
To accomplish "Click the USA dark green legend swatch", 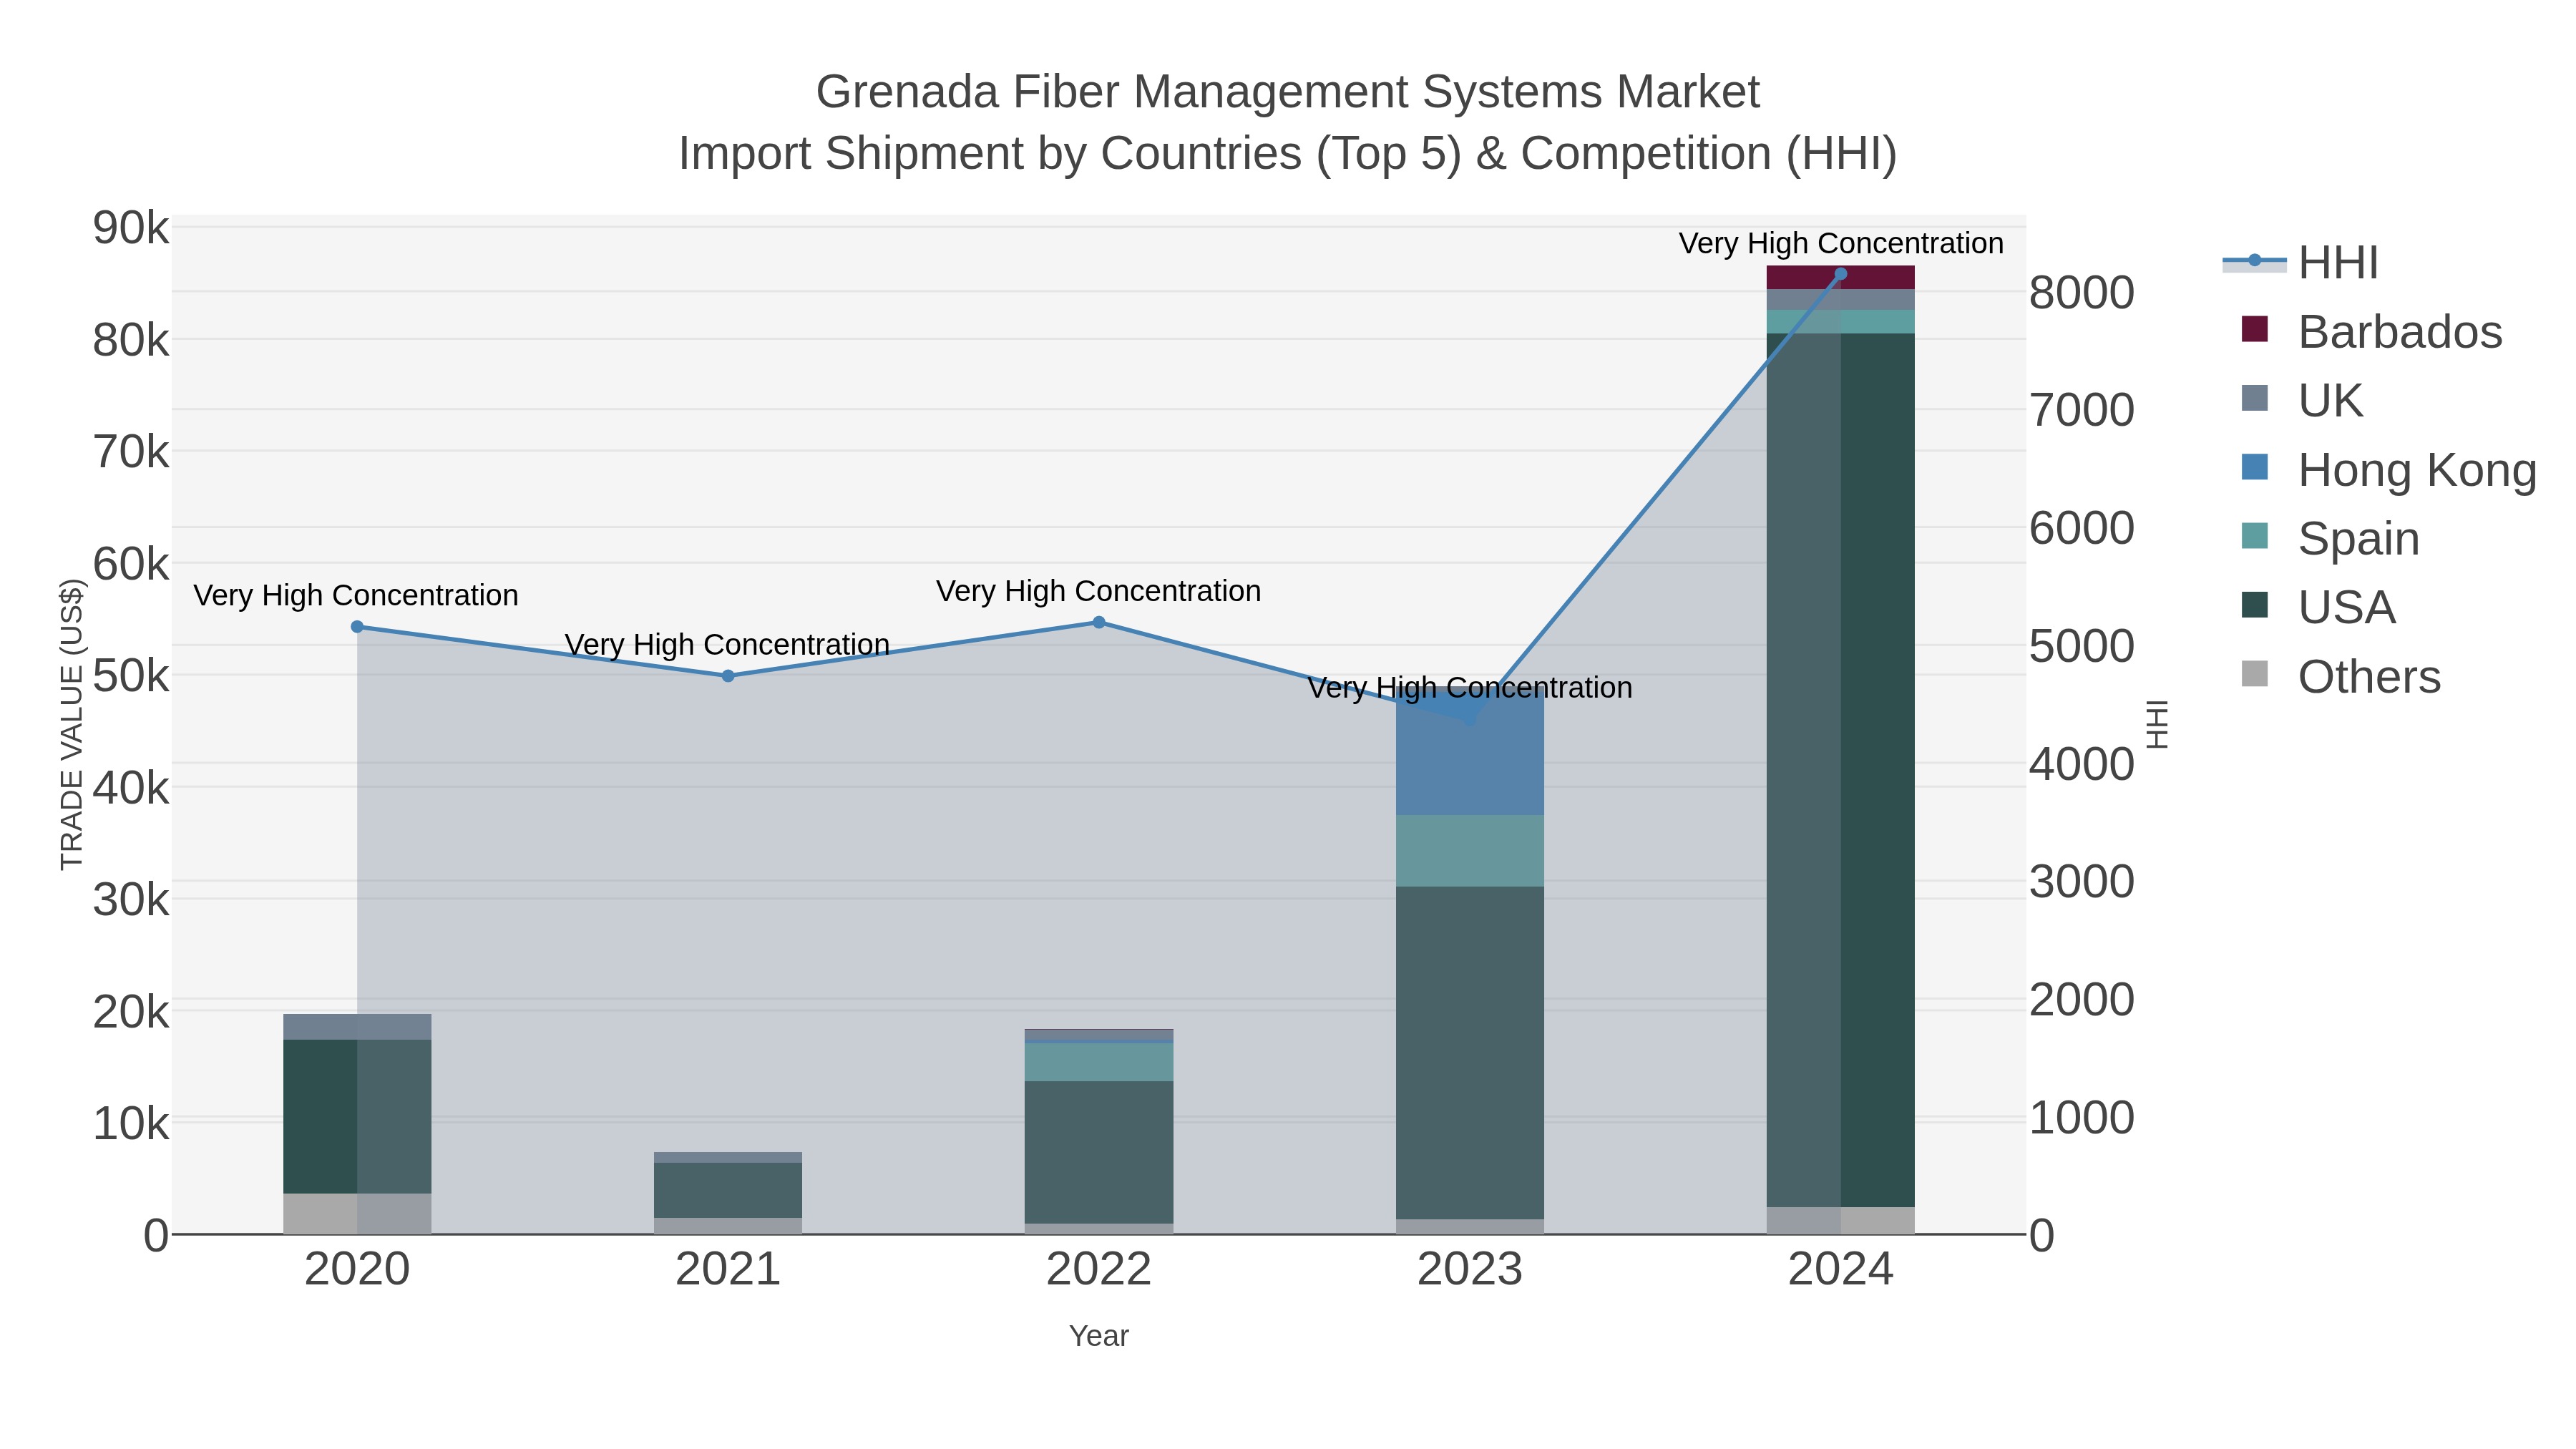I will click(2255, 604).
